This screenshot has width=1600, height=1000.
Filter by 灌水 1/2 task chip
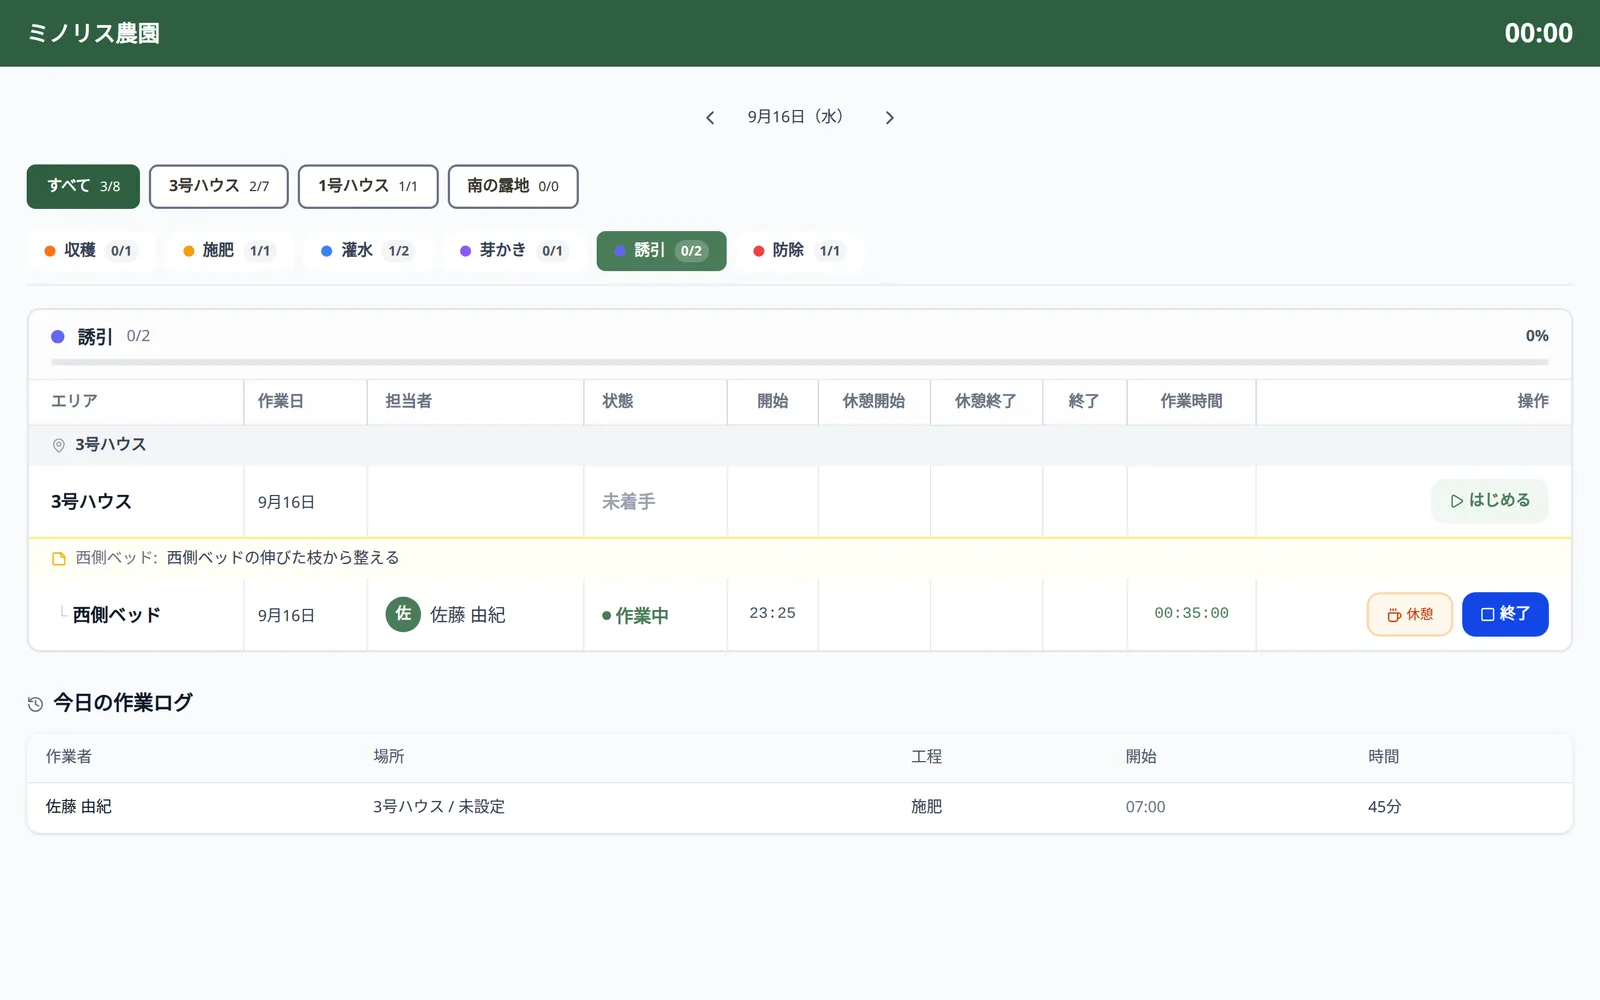366,251
